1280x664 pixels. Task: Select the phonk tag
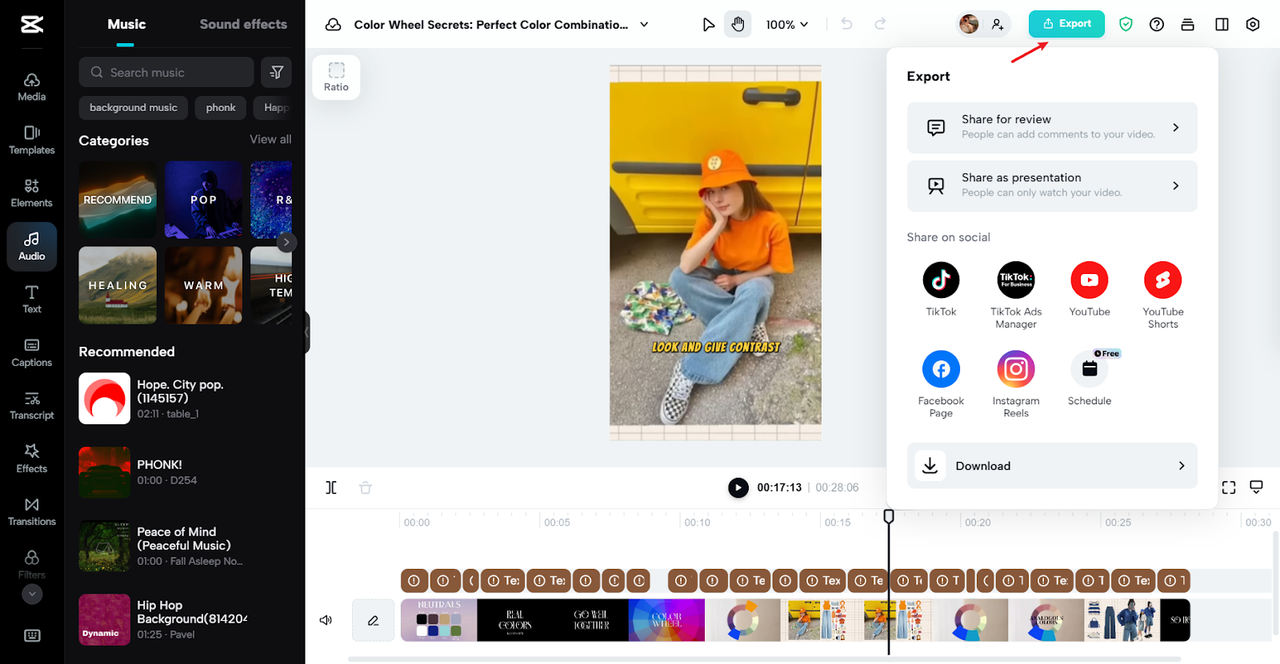tap(221, 108)
